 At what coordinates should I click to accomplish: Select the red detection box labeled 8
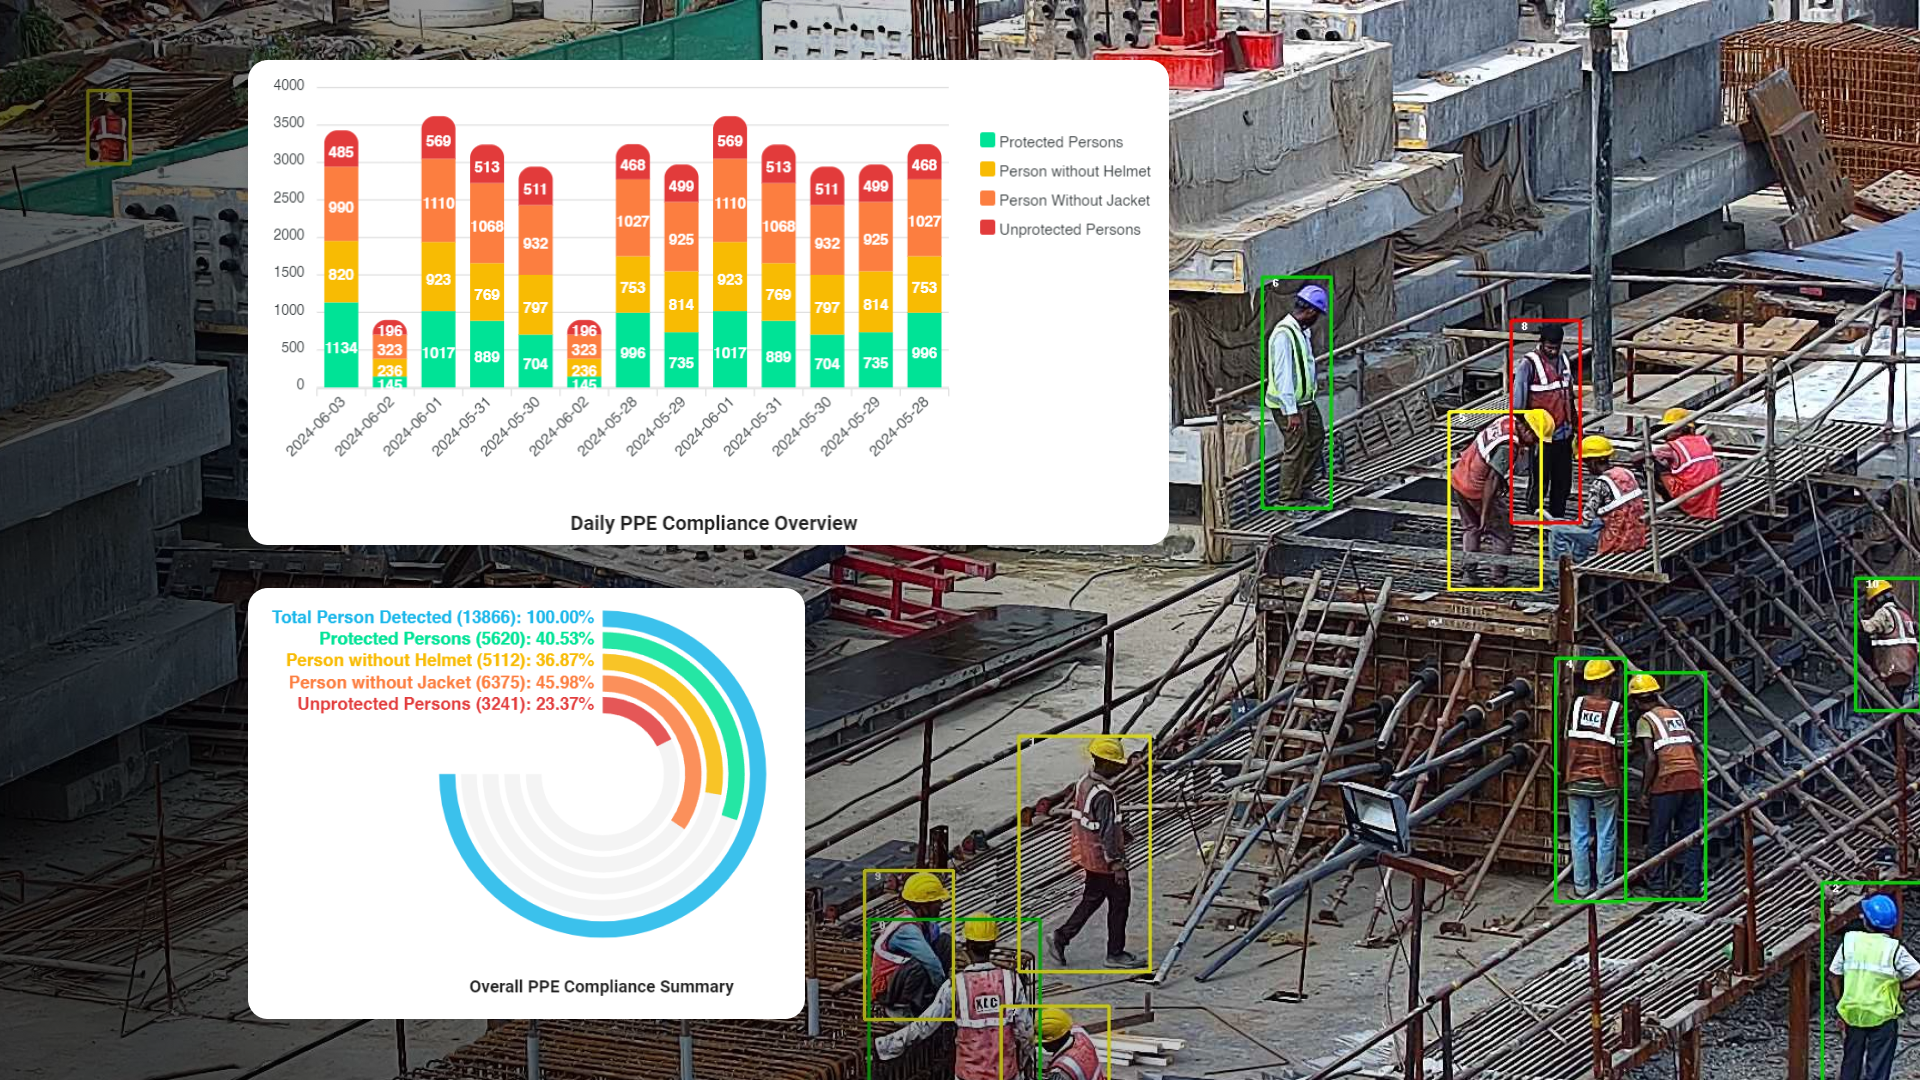pyautogui.click(x=1544, y=420)
